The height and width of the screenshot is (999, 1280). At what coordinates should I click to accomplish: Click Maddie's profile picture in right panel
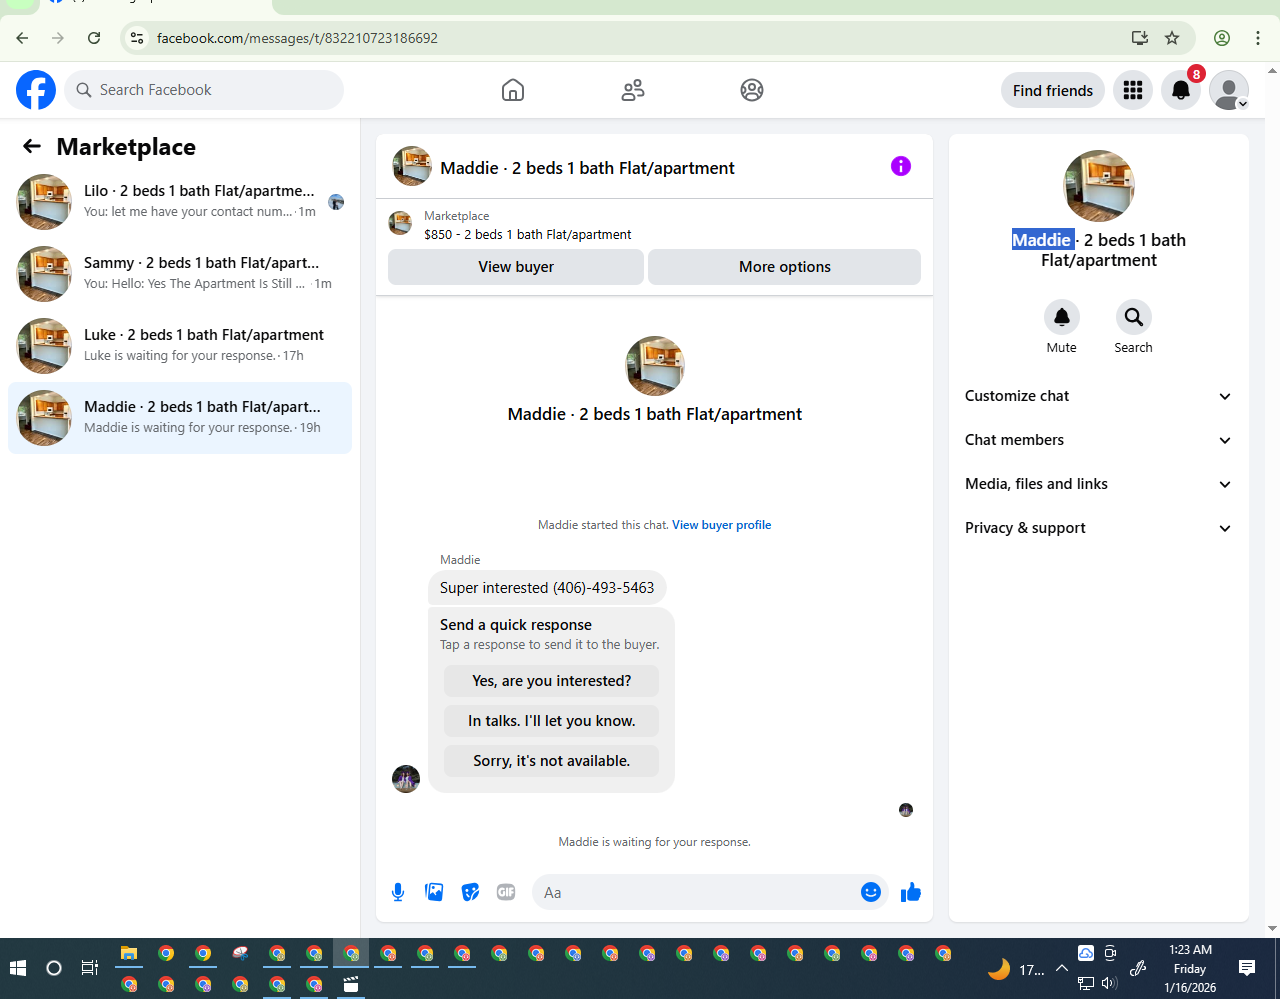coord(1099,186)
